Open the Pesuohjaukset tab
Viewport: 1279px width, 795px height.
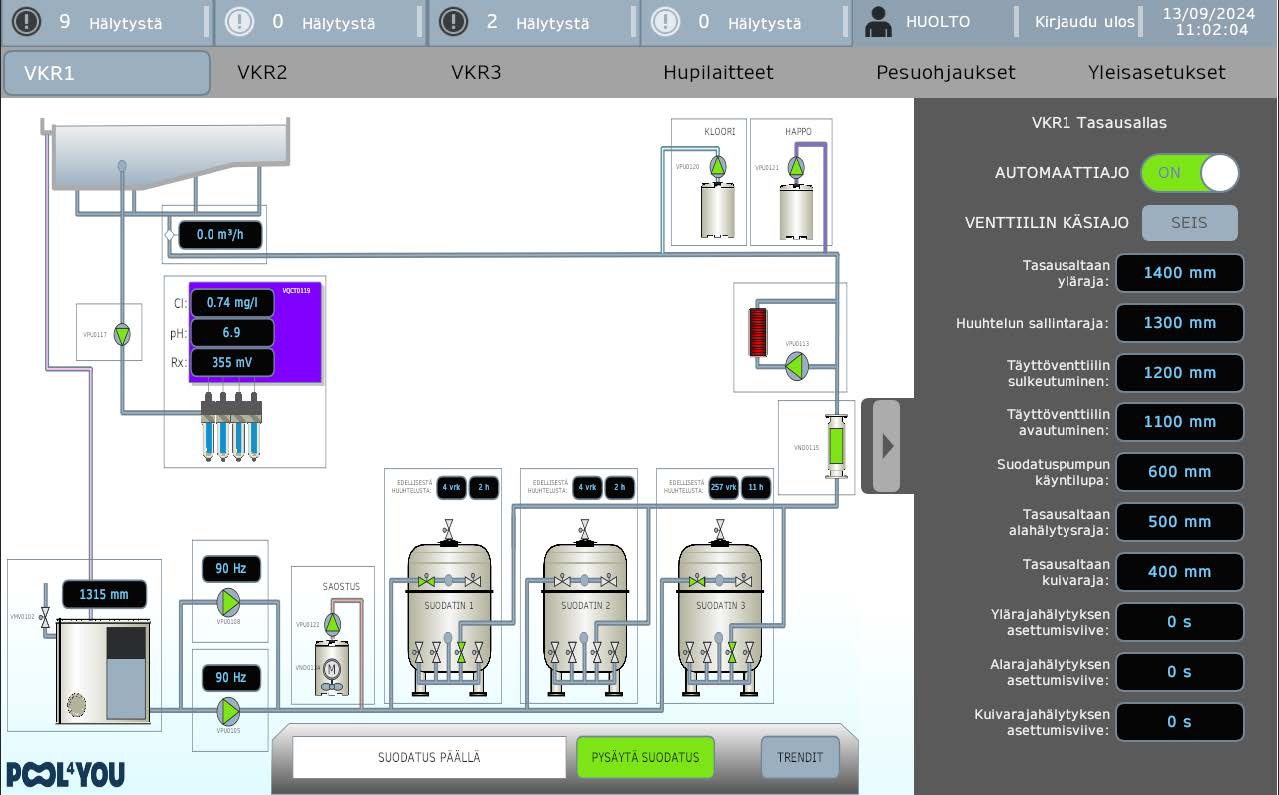coord(946,73)
